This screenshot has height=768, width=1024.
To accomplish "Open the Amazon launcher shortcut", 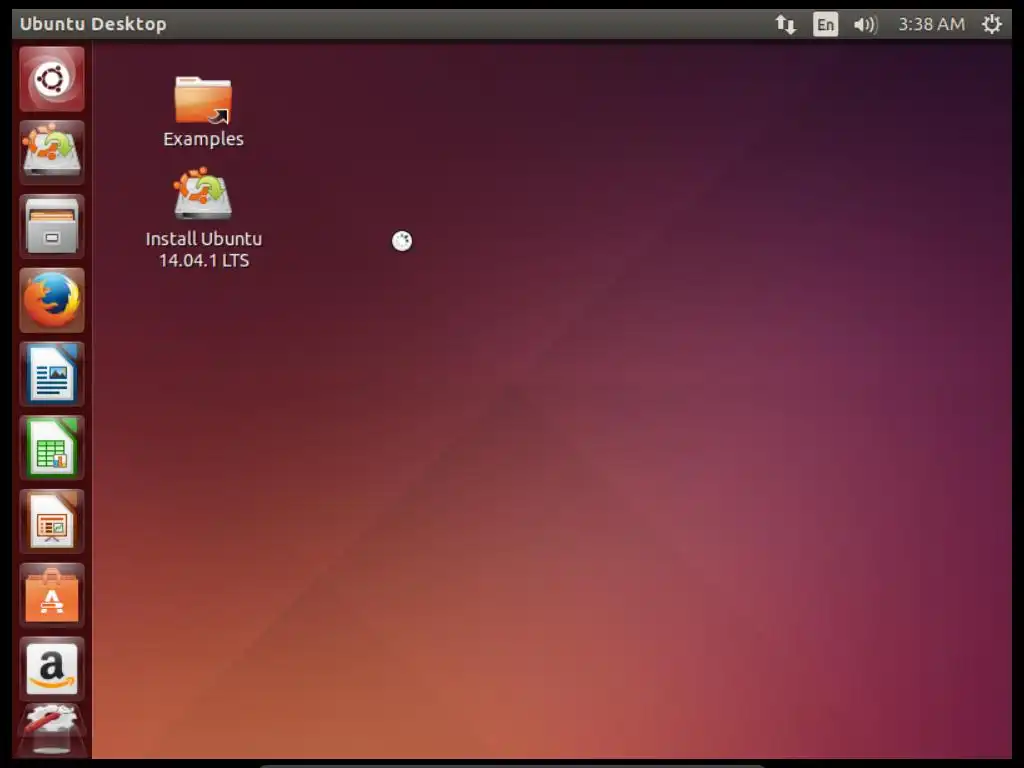I will [52, 669].
